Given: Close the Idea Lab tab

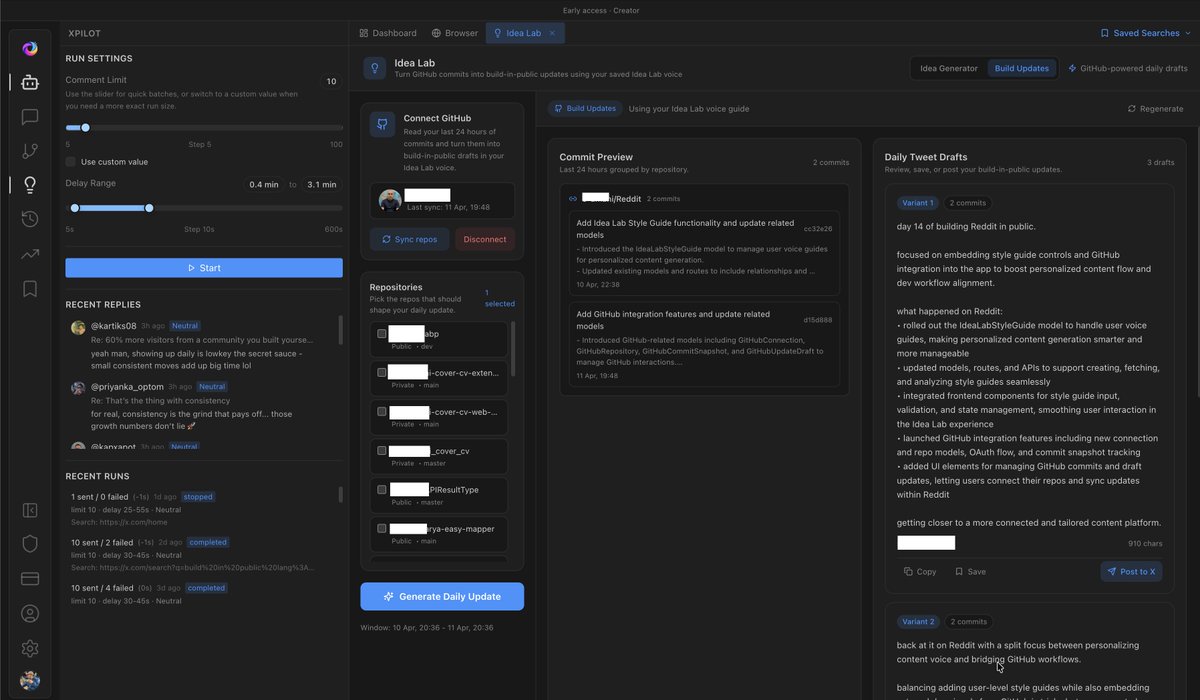Looking at the screenshot, I should tap(552, 33).
